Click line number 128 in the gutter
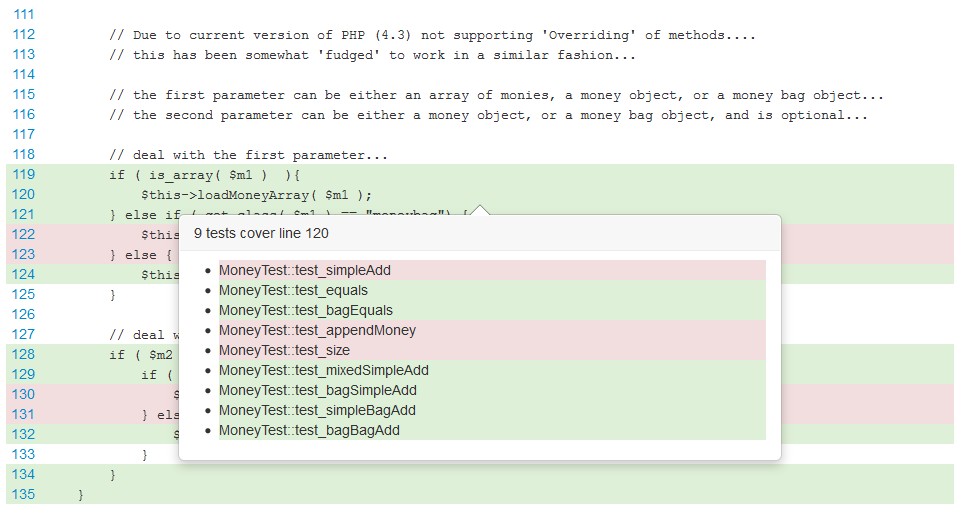The width and height of the screenshot is (960, 508). 24,354
